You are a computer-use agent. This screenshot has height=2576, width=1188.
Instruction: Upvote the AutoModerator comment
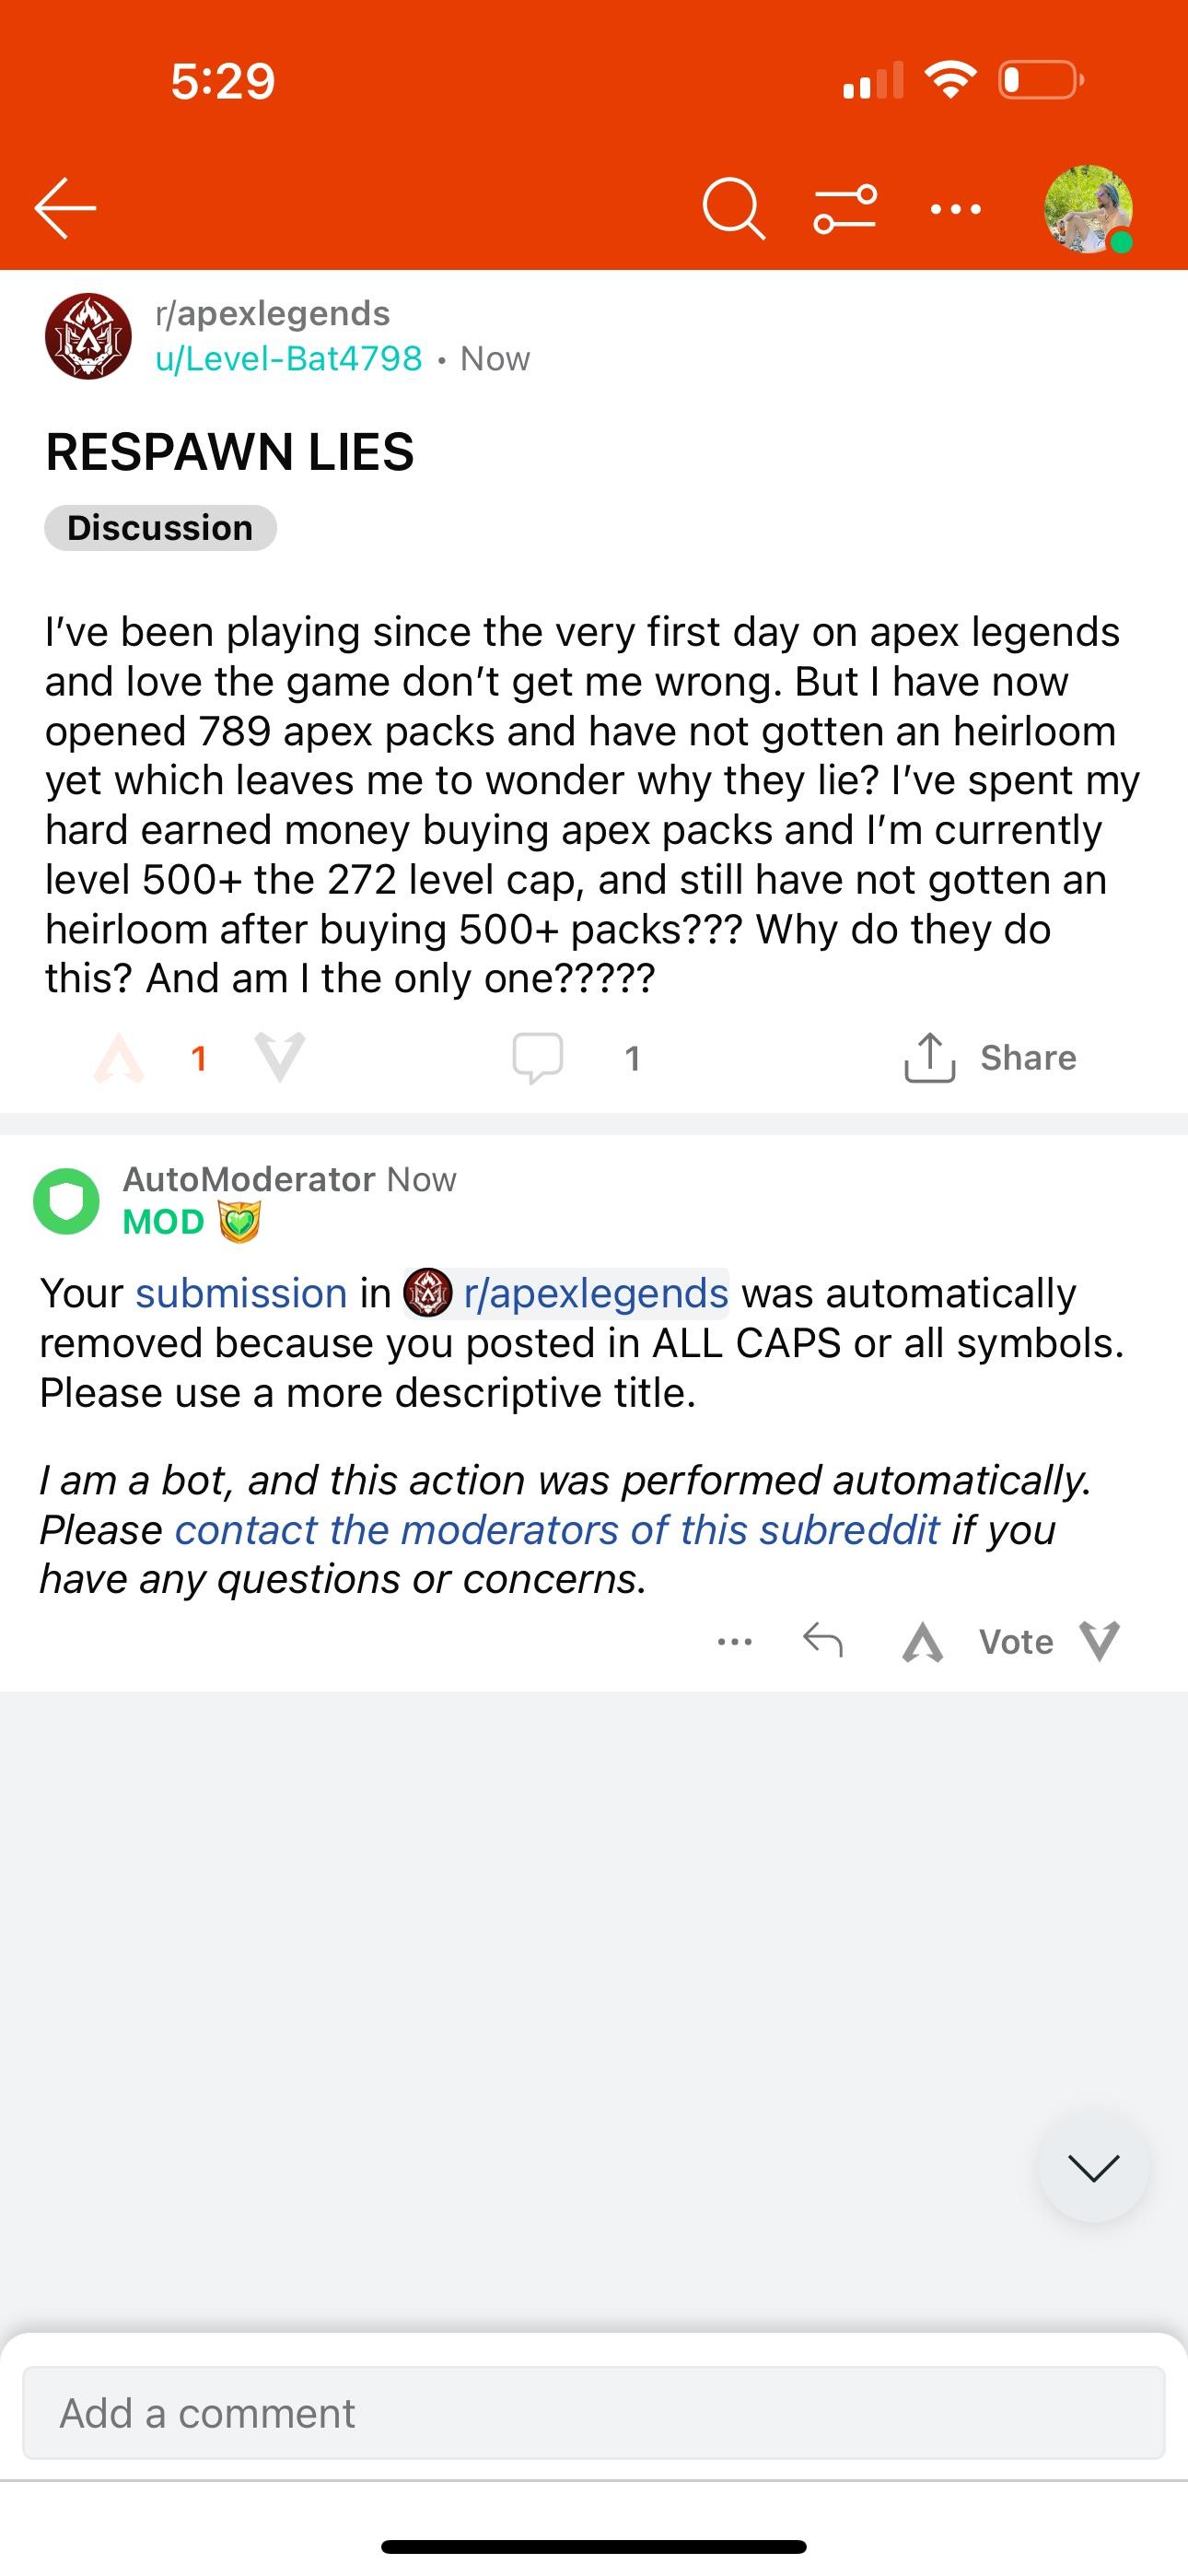pos(922,1642)
